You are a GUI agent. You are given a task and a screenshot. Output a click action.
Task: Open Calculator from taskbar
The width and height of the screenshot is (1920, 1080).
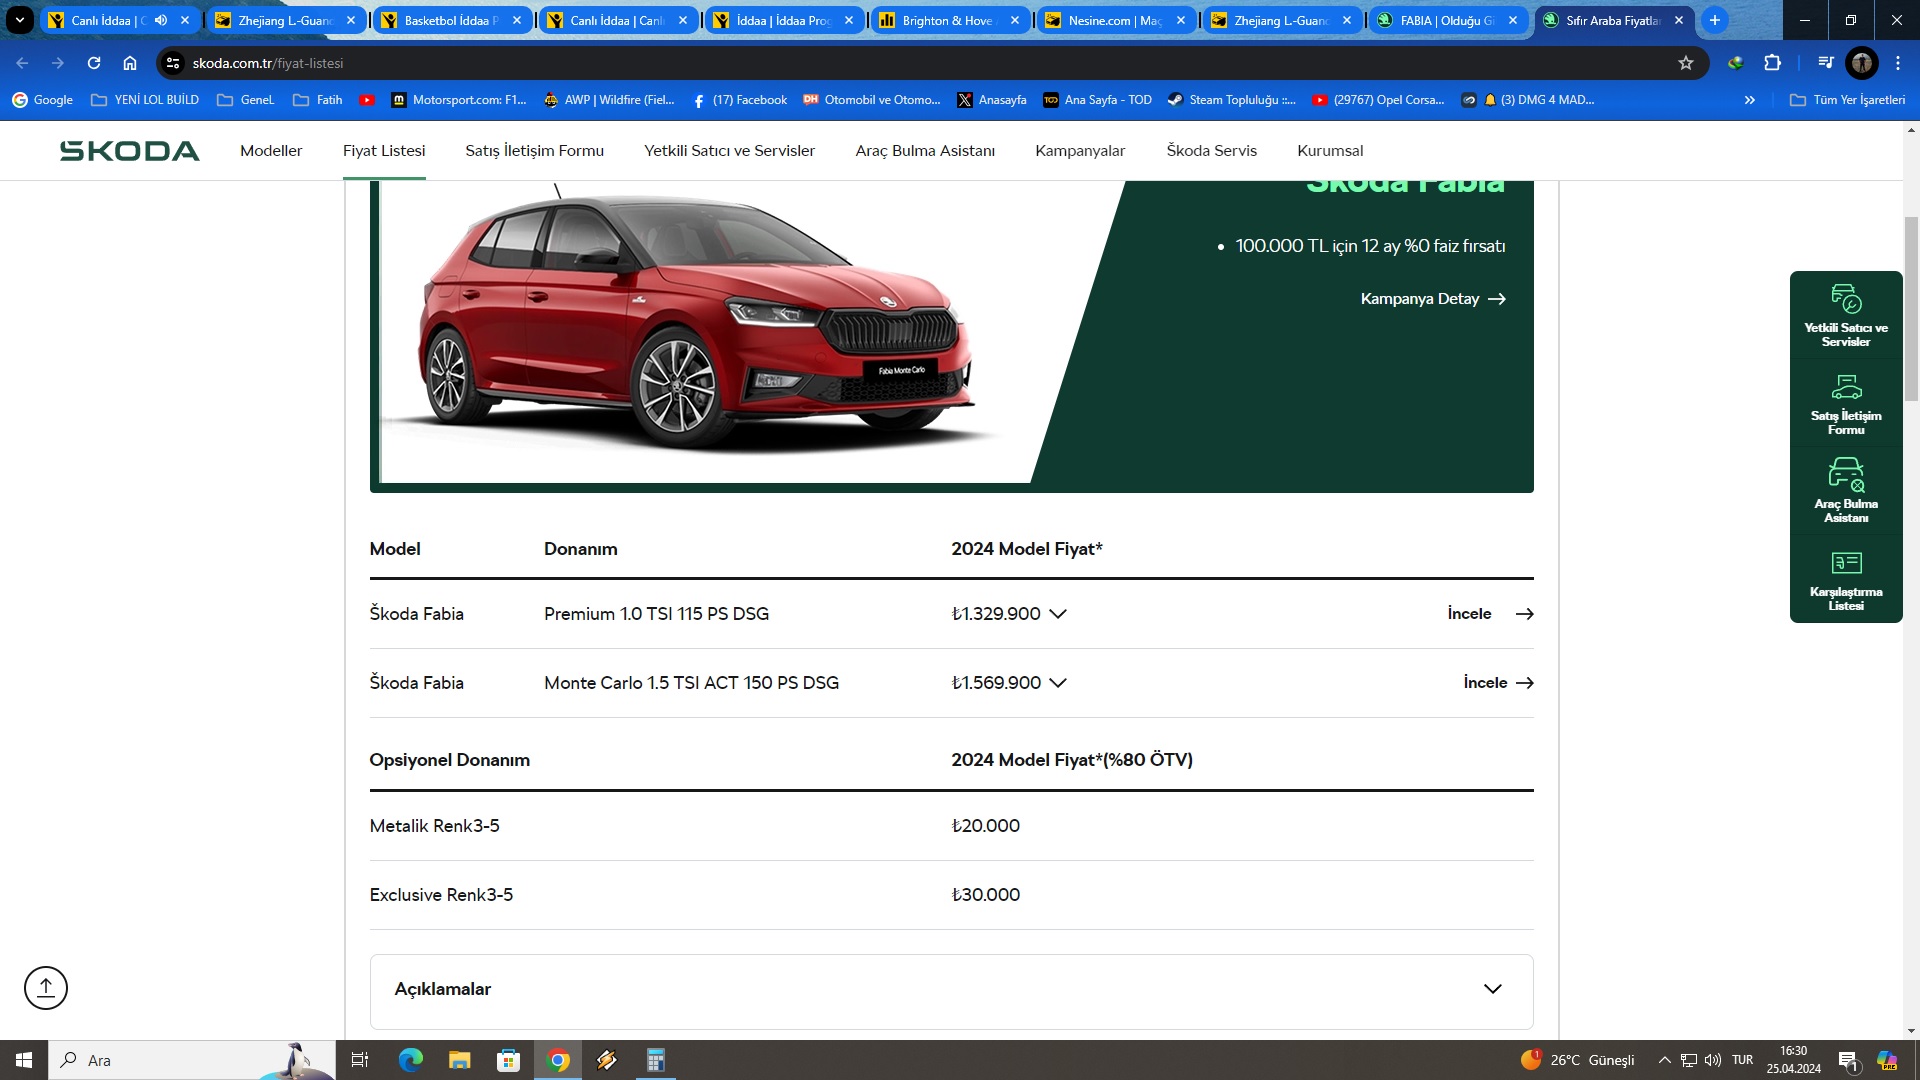click(656, 1060)
